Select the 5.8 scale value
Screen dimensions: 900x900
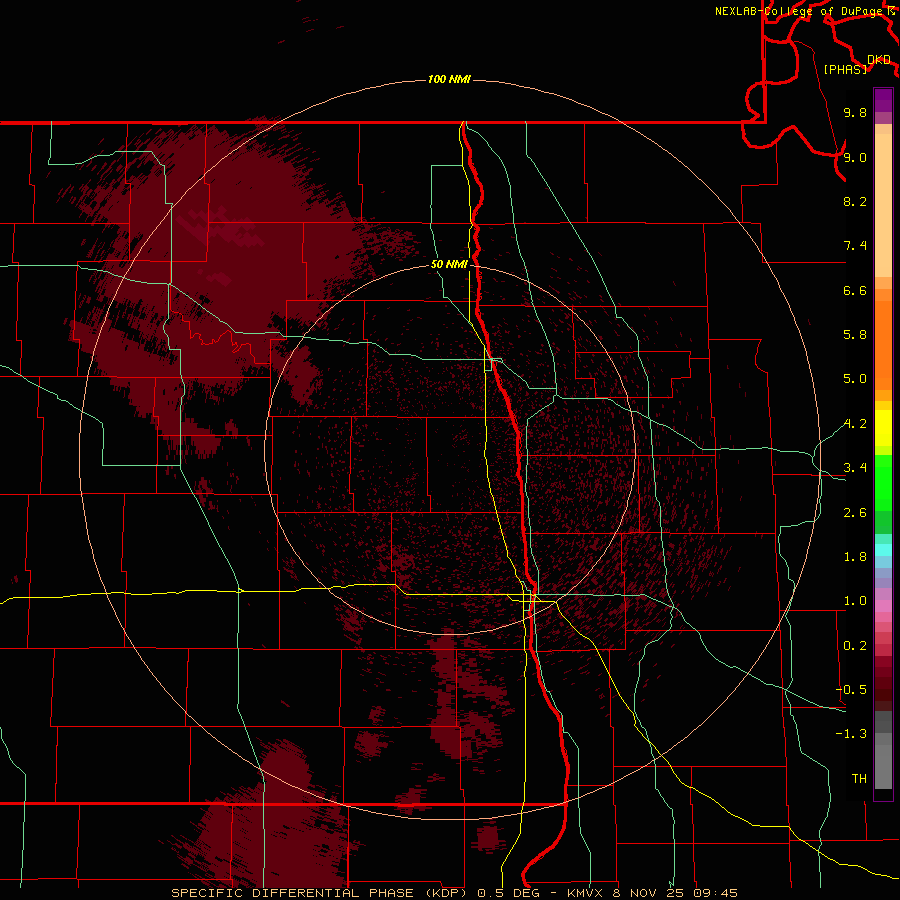coord(855,335)
